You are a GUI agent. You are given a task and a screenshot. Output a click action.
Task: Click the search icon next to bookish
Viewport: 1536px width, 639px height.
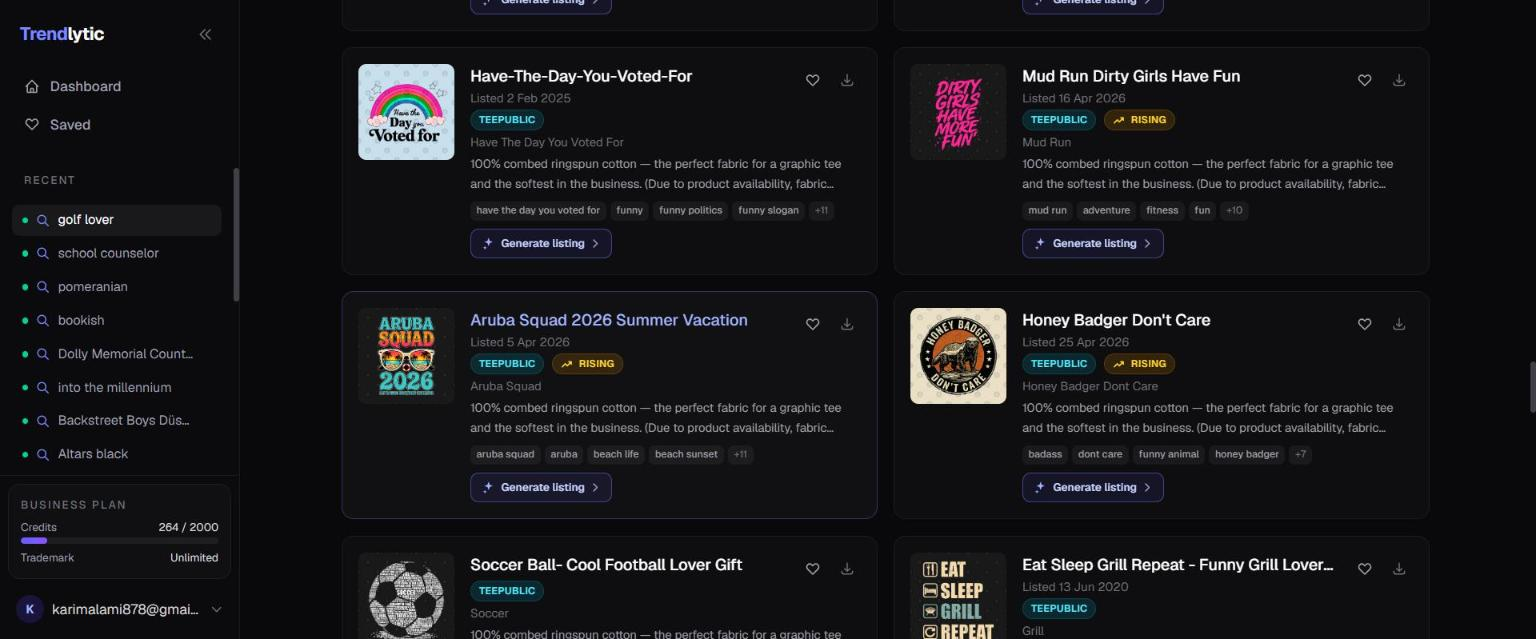point(43,320)
